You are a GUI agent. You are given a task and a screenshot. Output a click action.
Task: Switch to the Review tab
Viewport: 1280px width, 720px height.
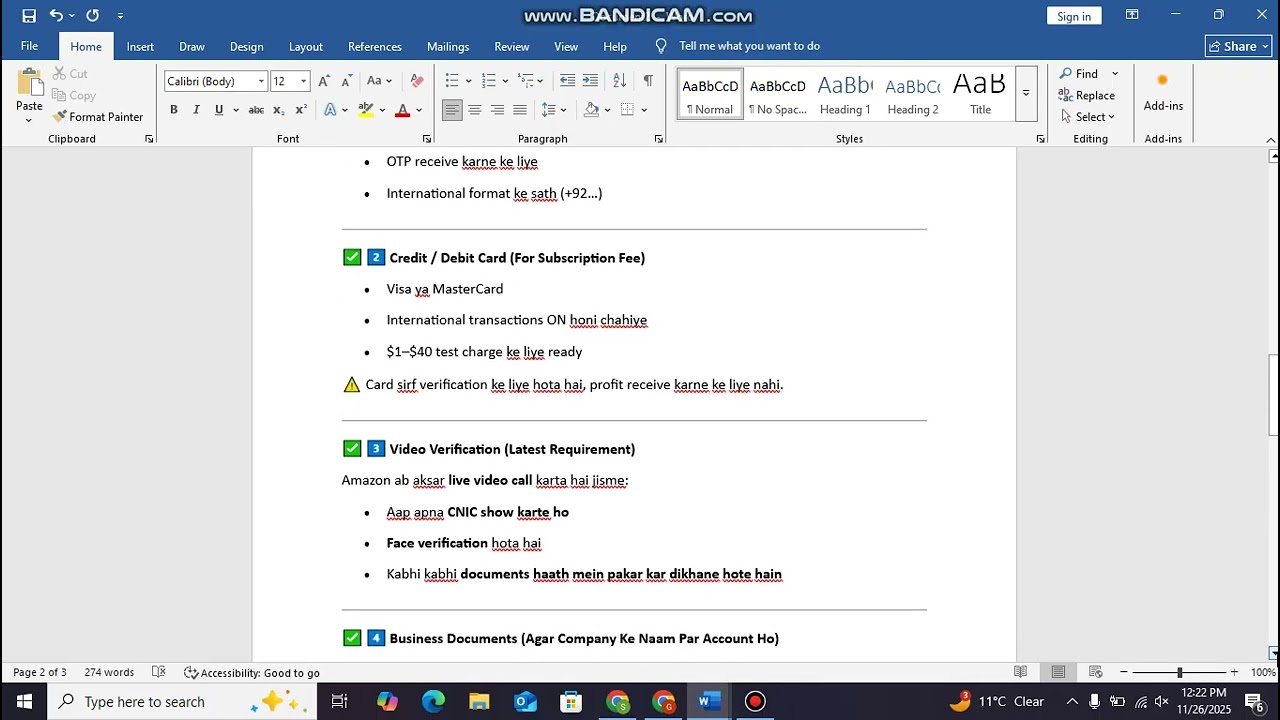click(x=511, y=46)
